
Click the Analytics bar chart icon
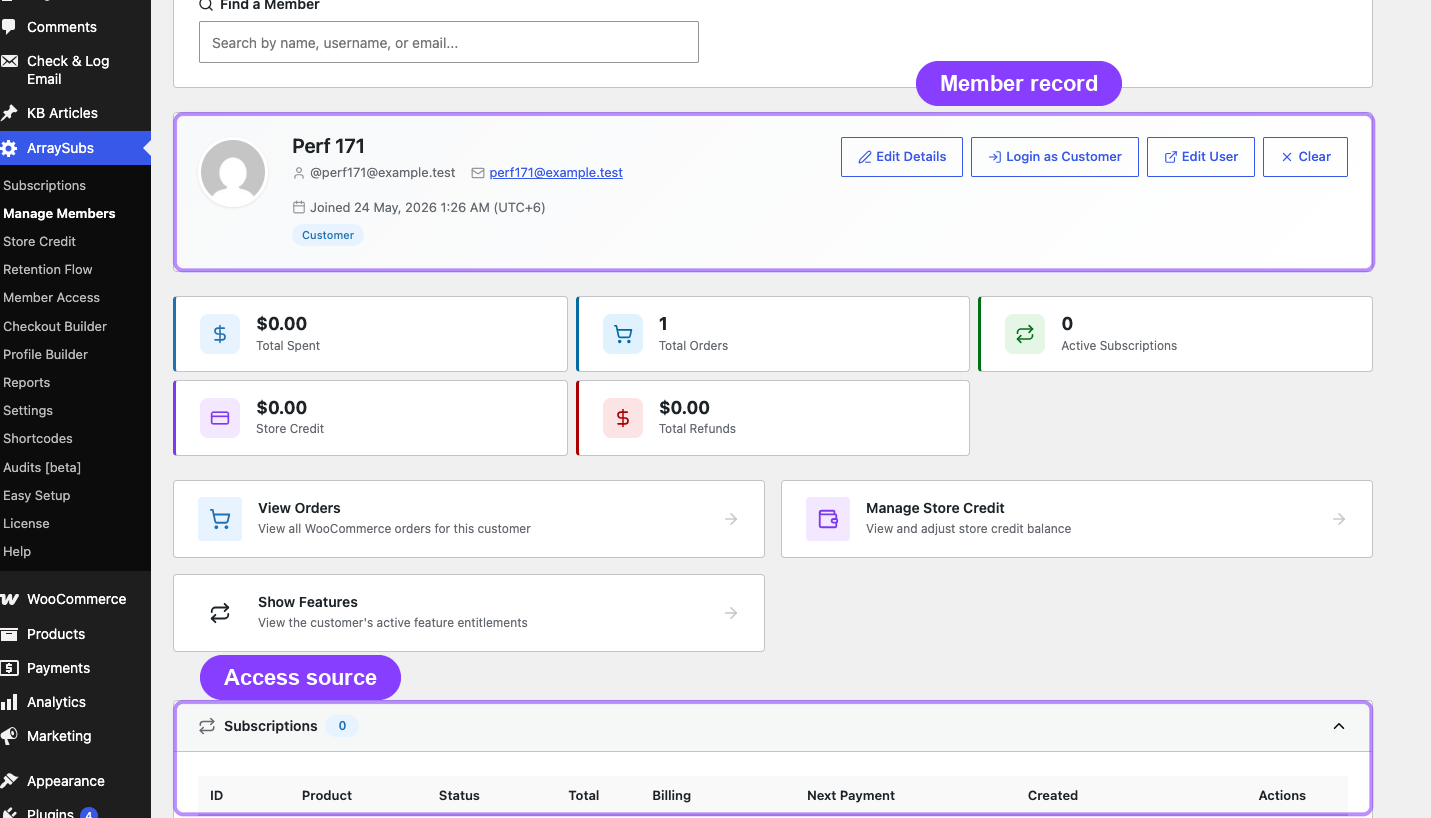tap(9, 702)
